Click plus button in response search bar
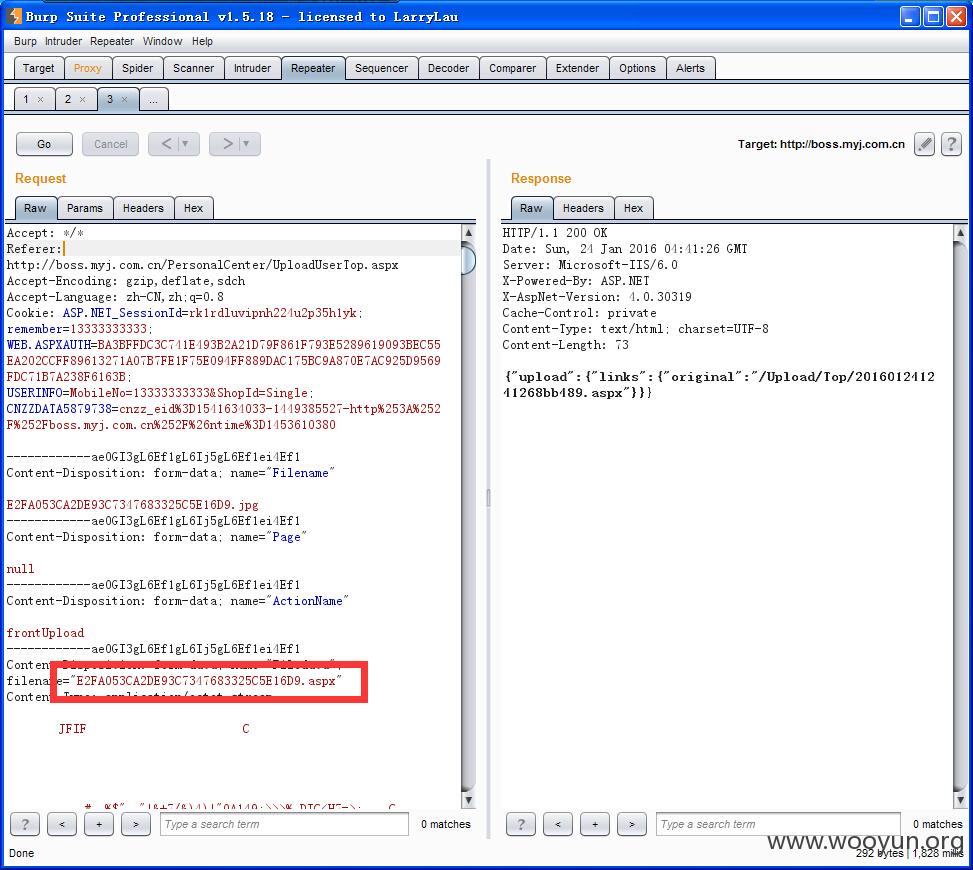 point(595,824)
